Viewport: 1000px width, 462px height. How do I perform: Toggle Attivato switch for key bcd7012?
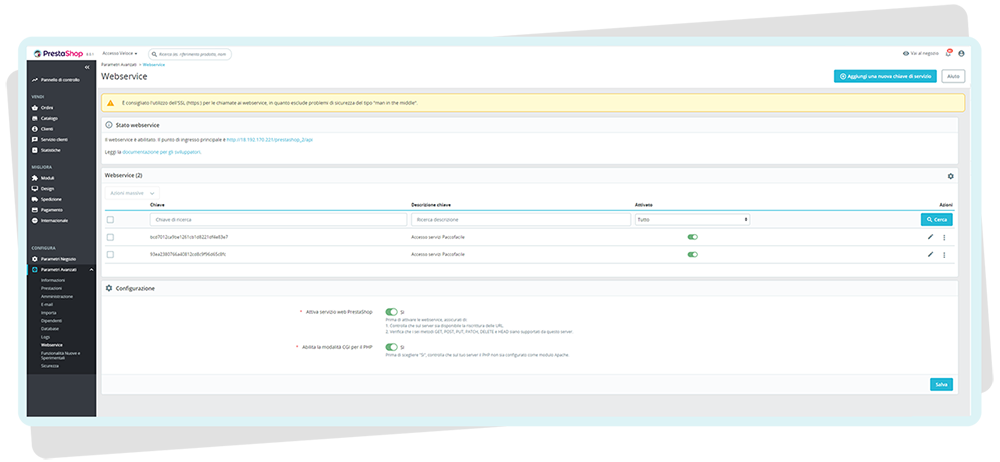pos(693,237)
